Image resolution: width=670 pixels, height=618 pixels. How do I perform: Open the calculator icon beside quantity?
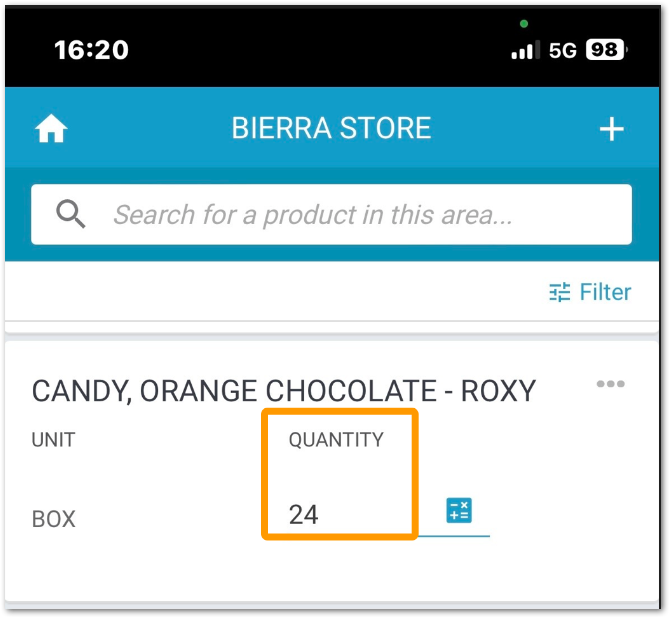pos(459,510)
